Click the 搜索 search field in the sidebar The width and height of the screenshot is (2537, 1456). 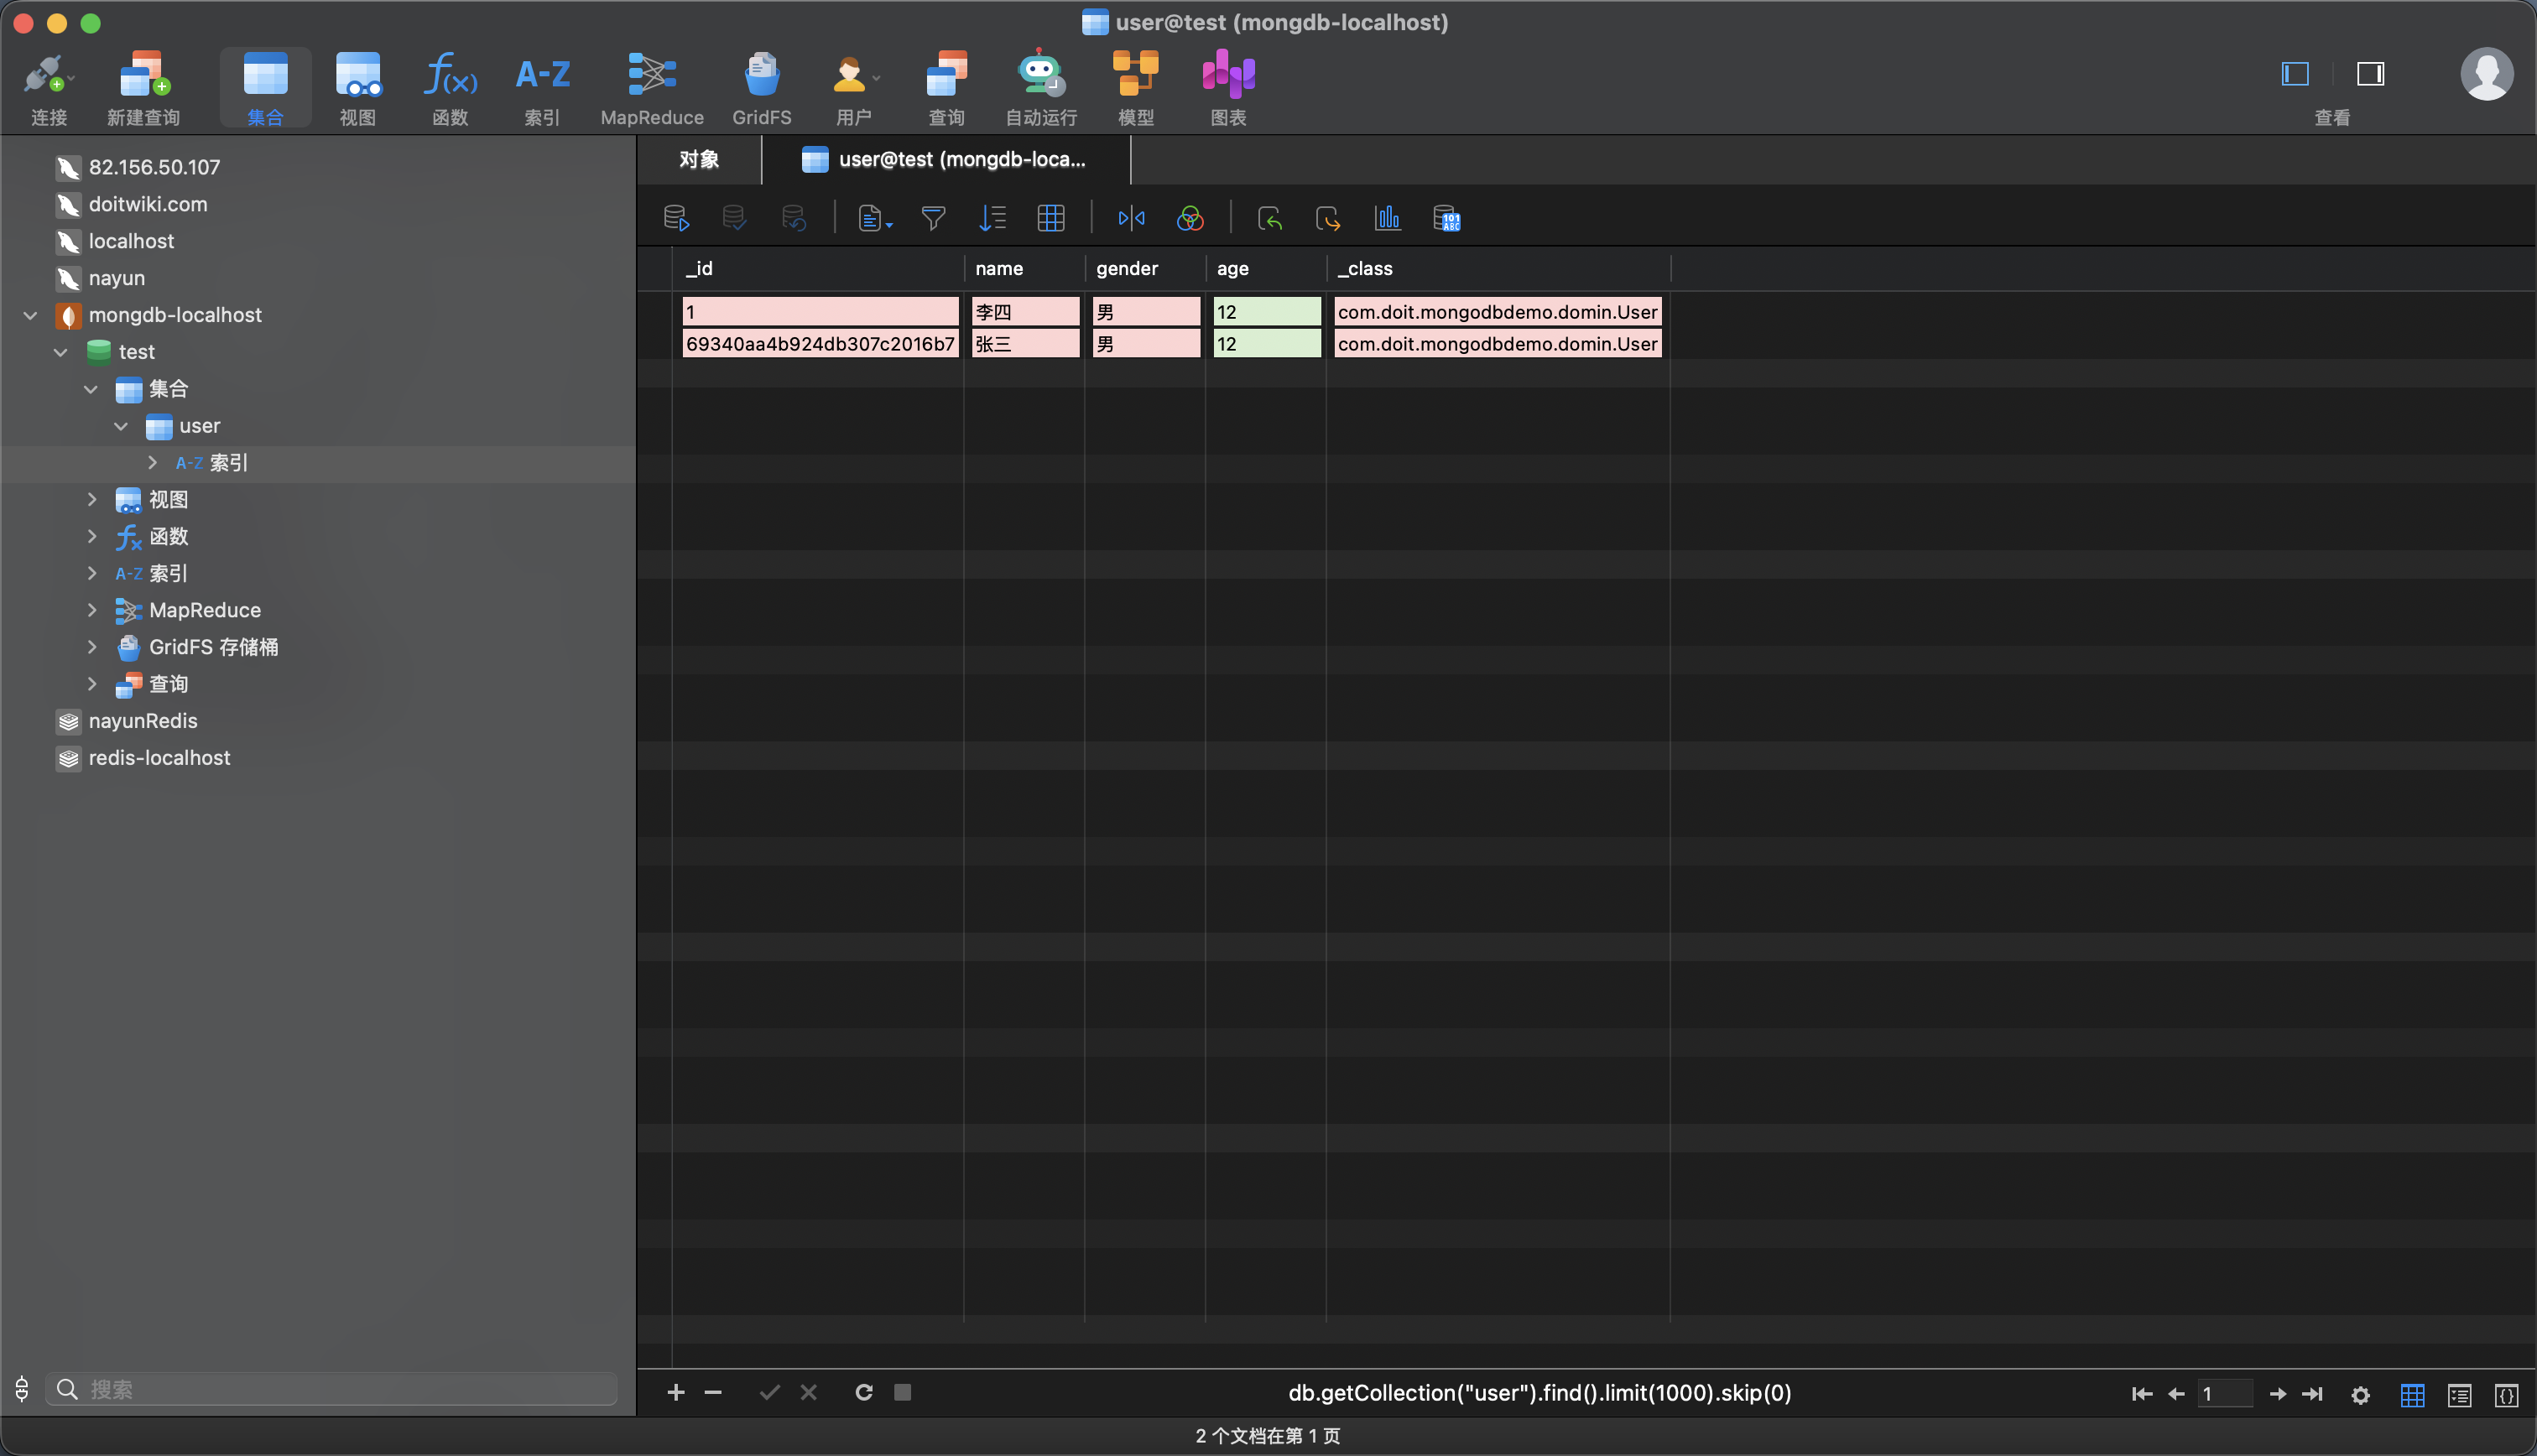(340, 1389)
